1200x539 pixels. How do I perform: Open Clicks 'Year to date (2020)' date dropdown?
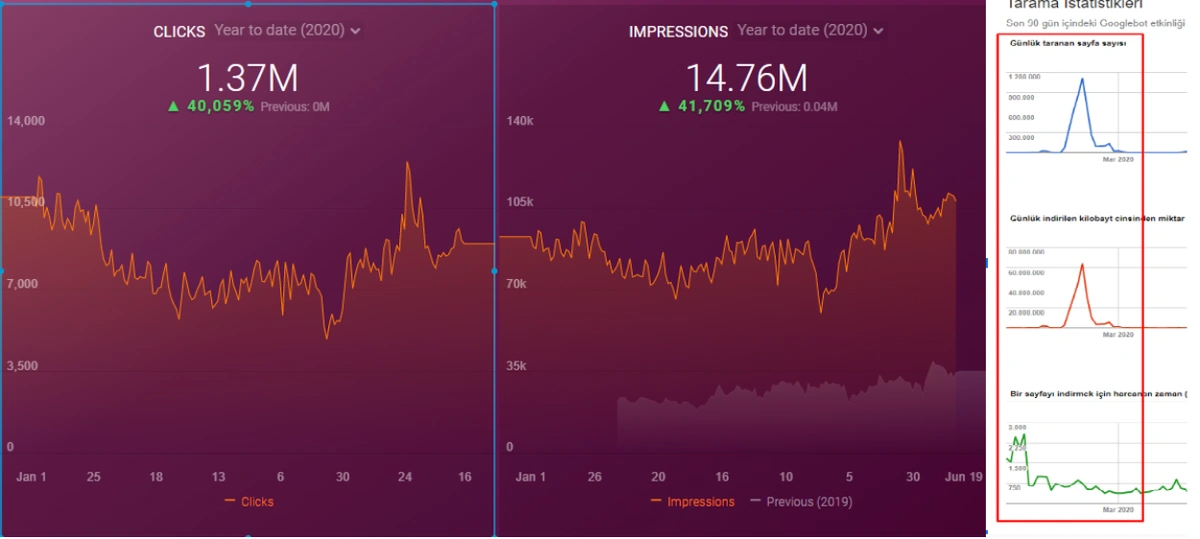[287, 31]
